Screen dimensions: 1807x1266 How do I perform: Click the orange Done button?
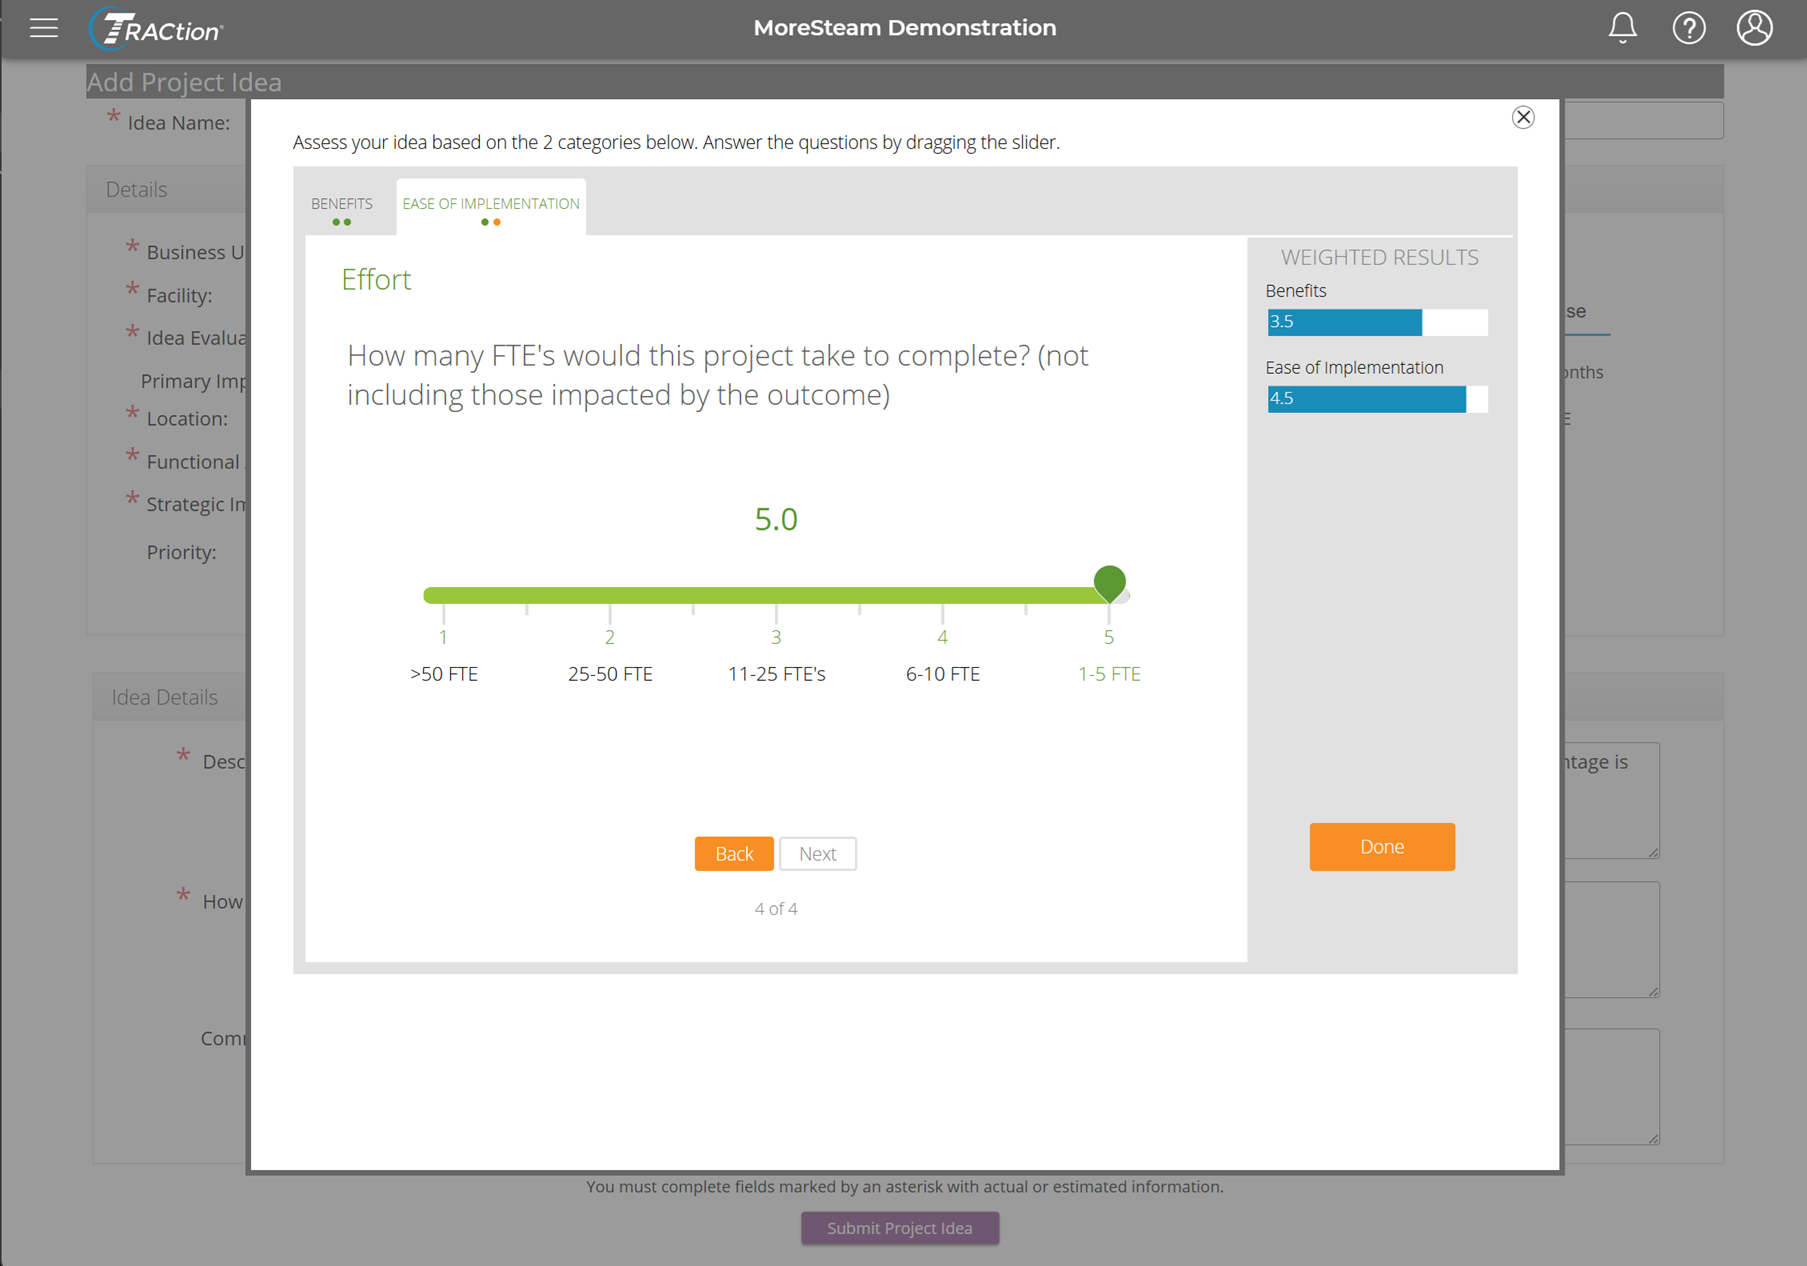[x=1382, y=846]
